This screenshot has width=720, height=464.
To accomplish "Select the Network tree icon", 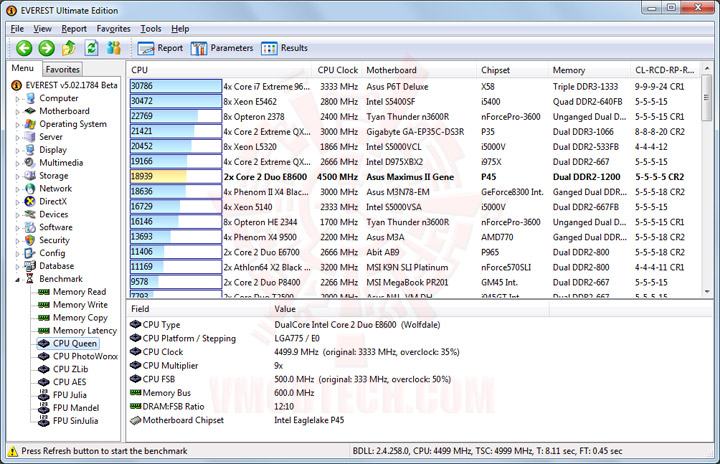I will (30, 188).
